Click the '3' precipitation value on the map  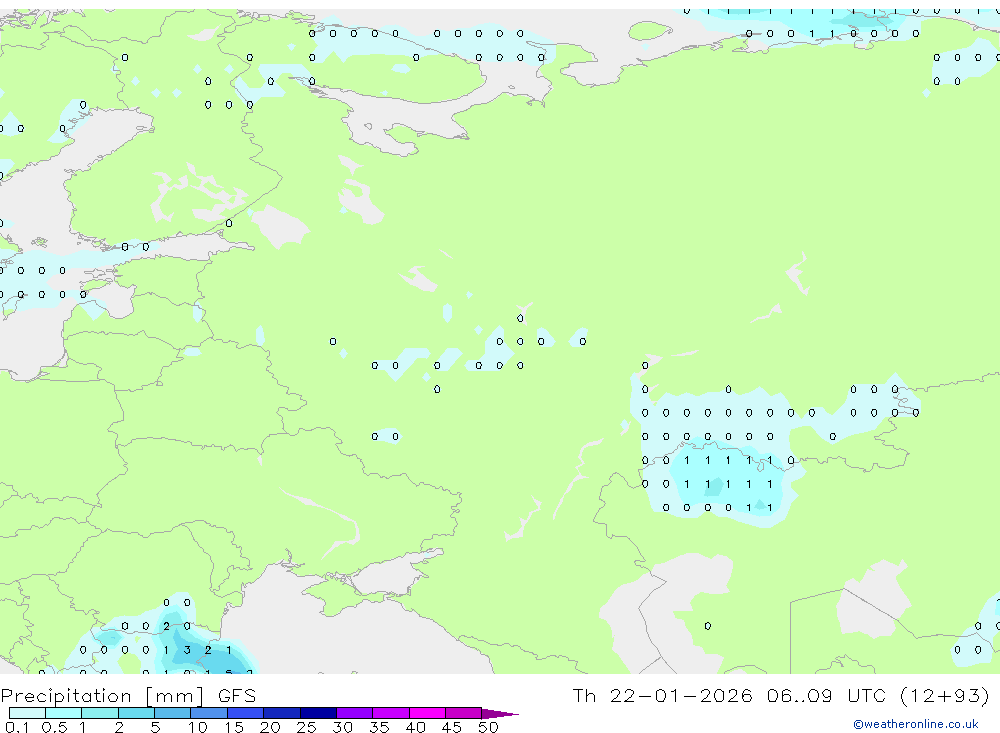(x=187, y=650)
